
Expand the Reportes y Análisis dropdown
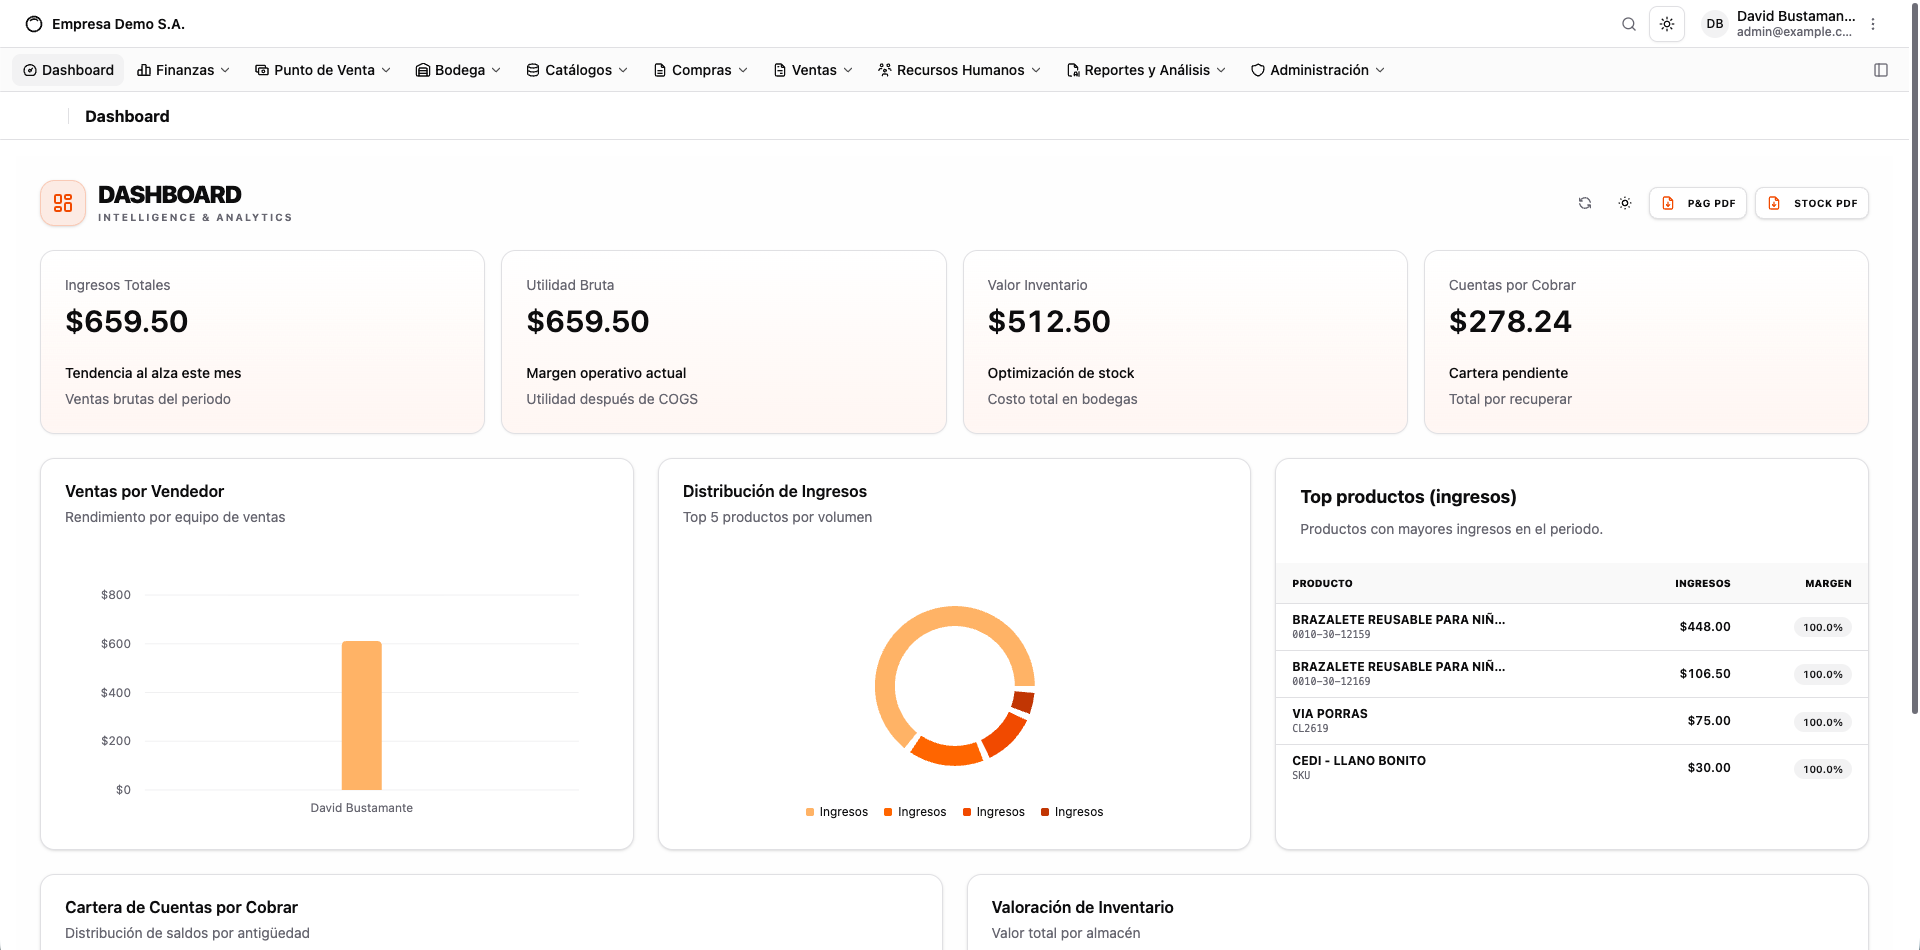coord(1146,70)
